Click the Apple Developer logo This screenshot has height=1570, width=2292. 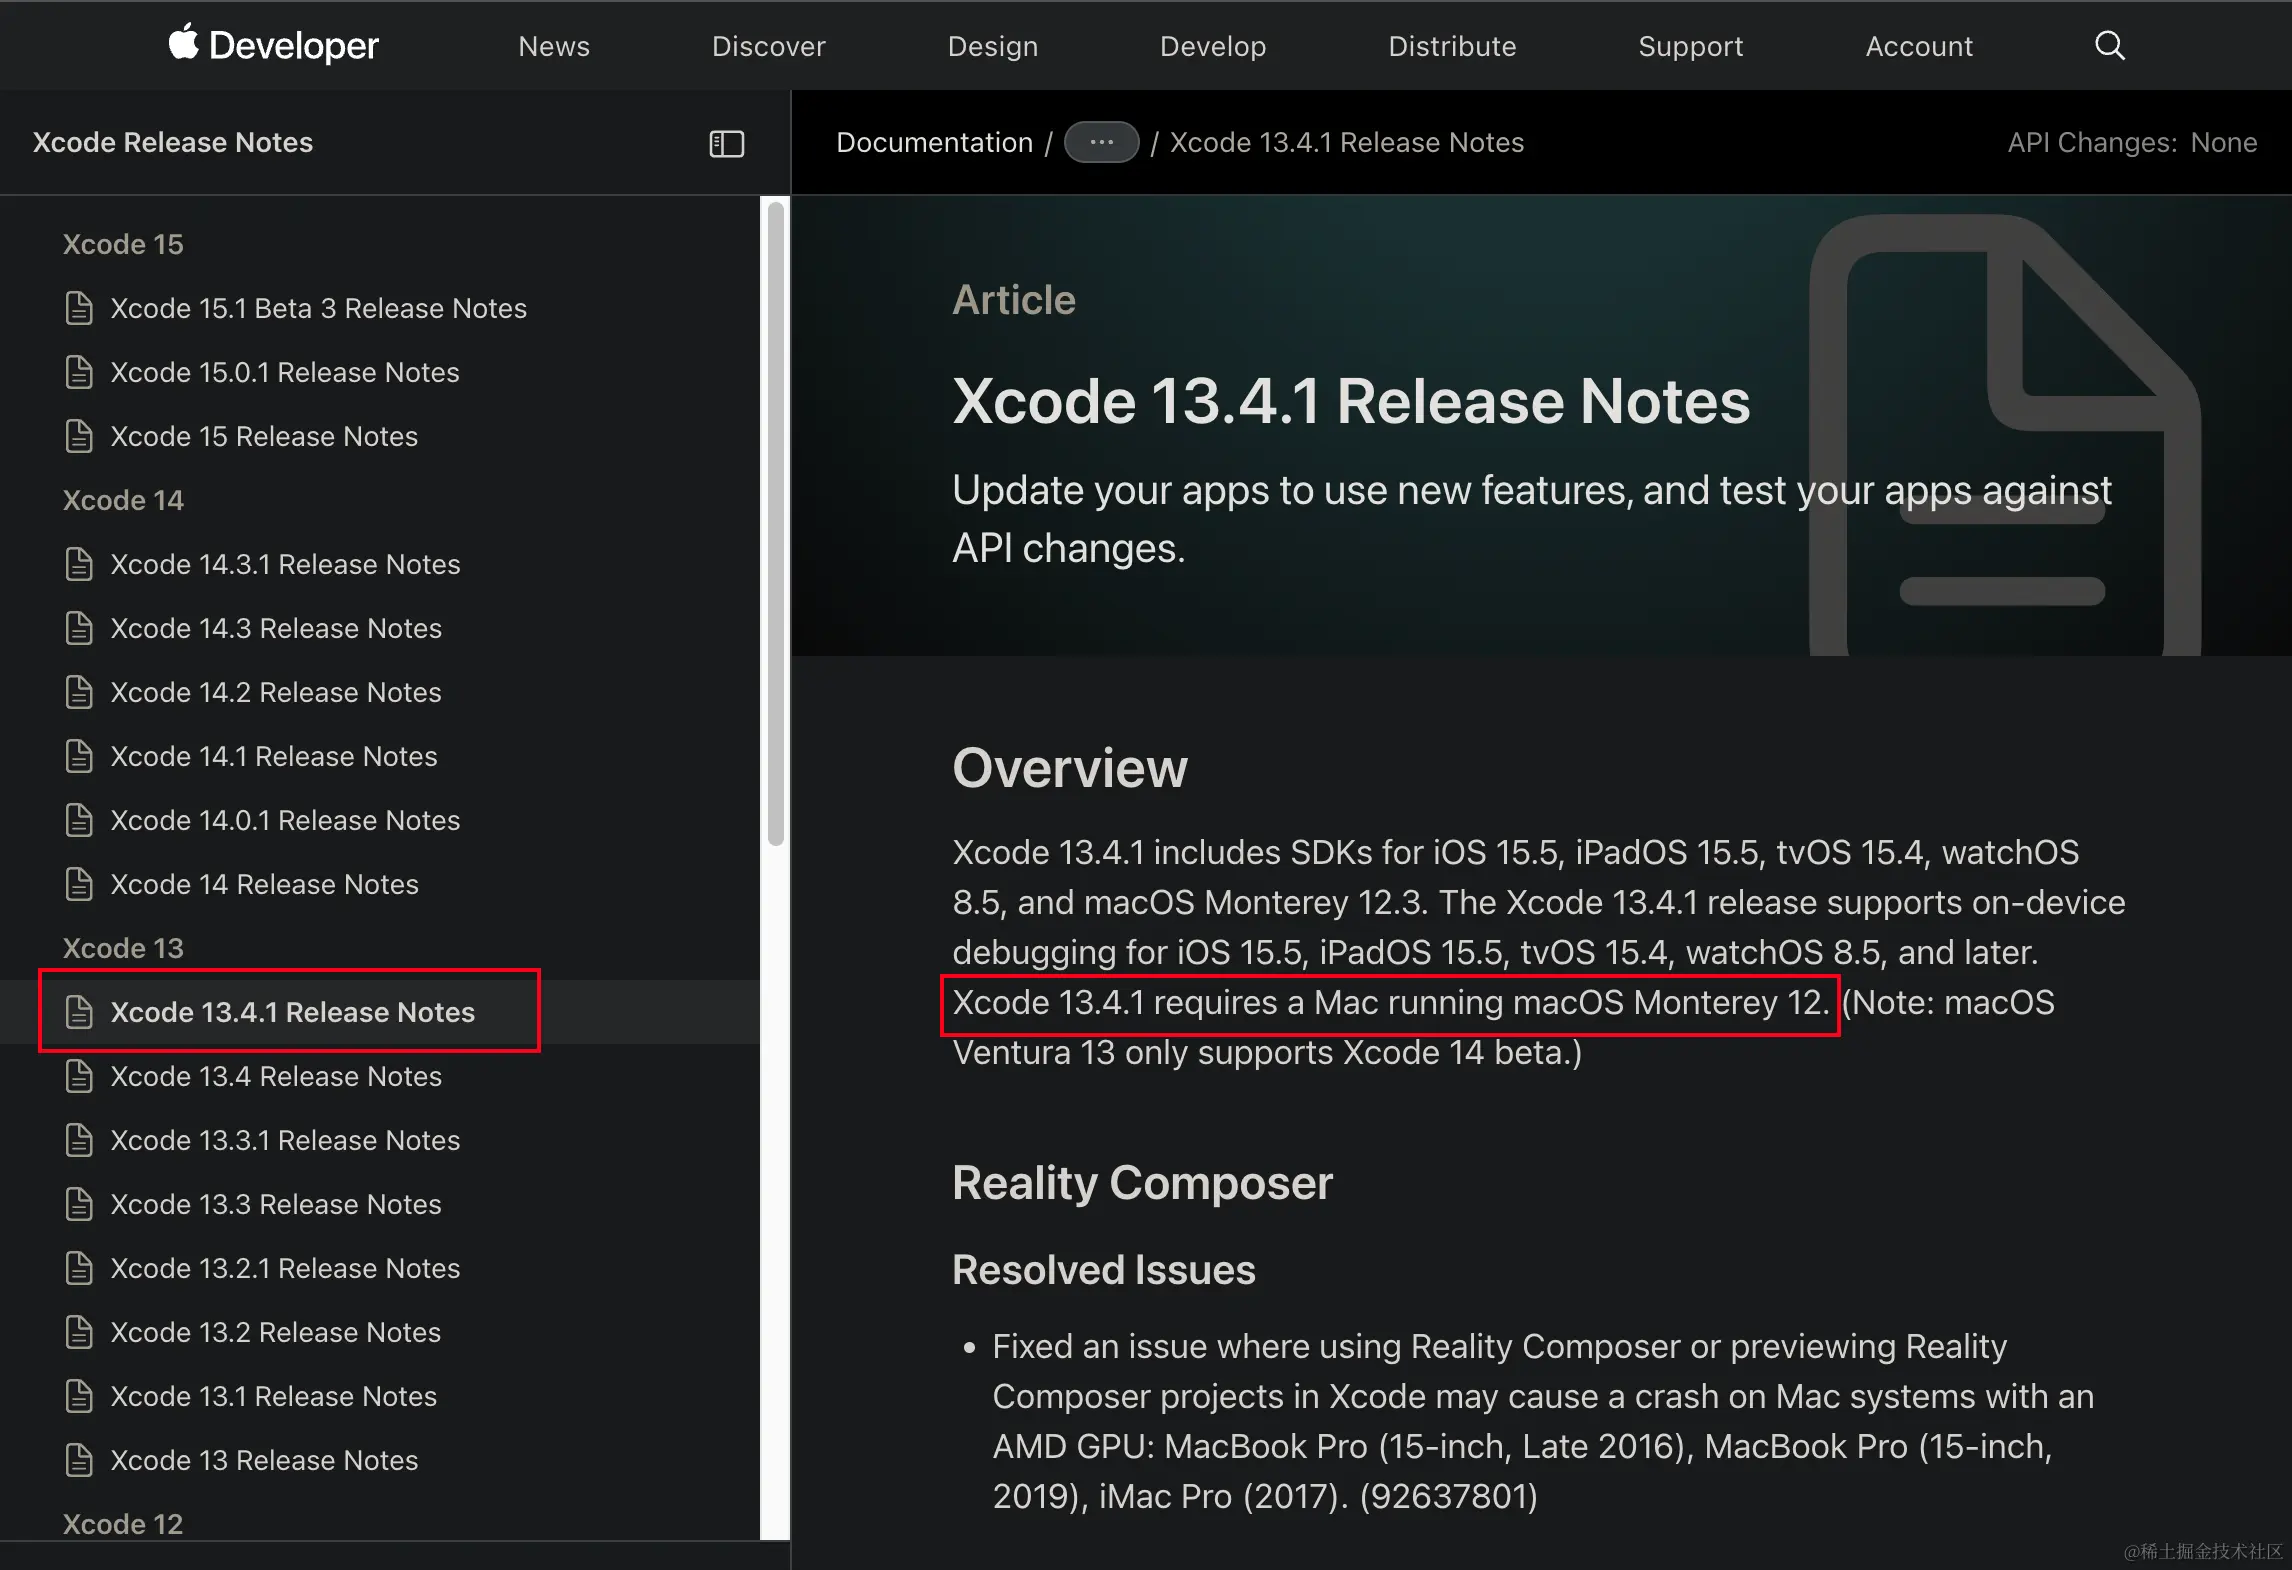(273, 45)
